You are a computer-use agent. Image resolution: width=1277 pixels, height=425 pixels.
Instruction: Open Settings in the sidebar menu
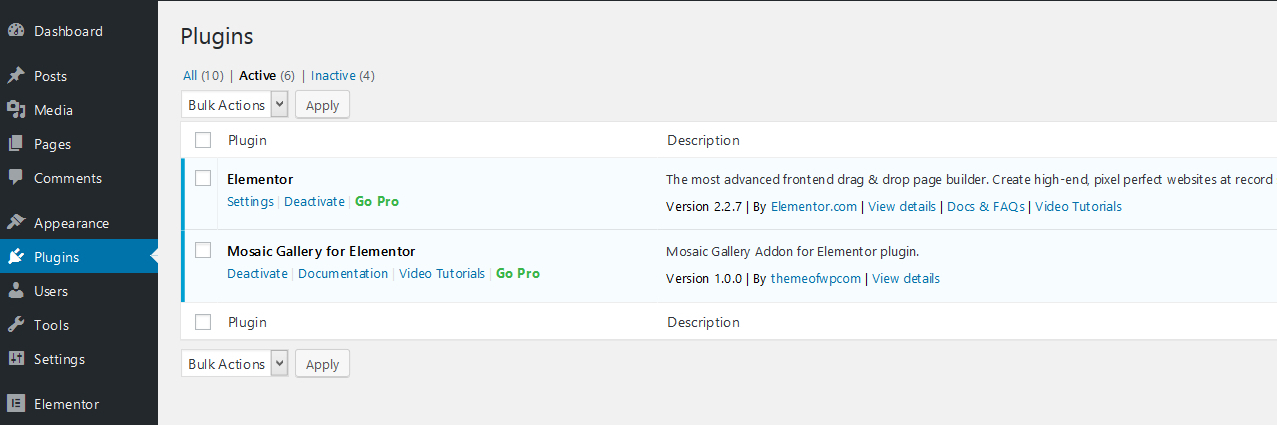coord(59,359)
